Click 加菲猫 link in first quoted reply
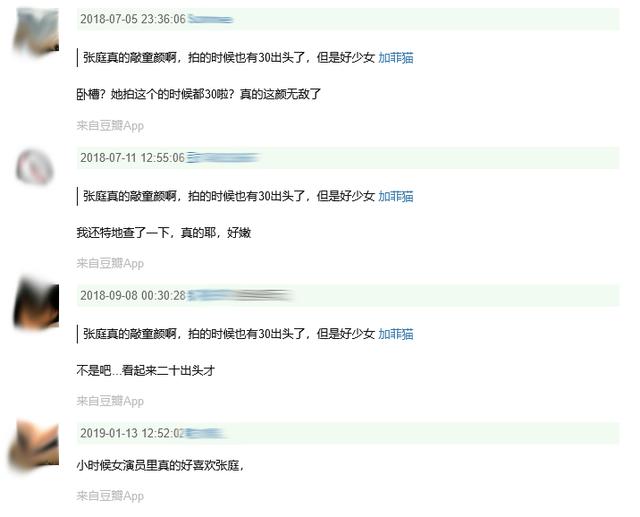 [x=396, y=58]
